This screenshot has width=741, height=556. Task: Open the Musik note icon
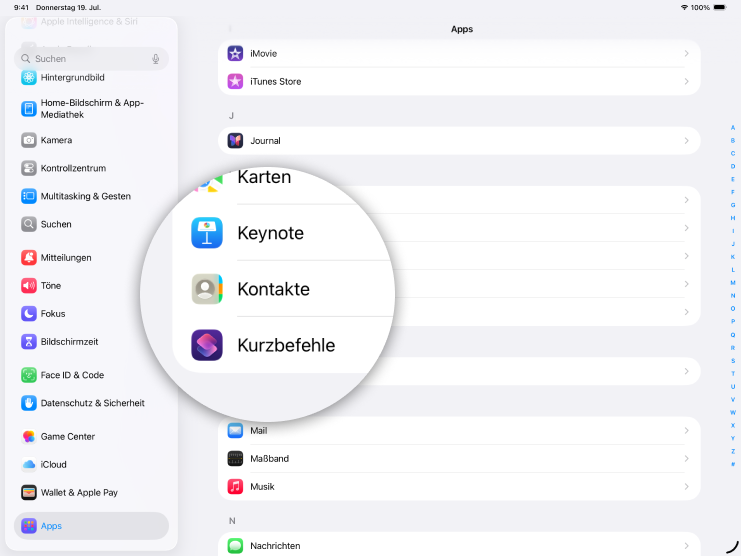[x=235, y=486]
